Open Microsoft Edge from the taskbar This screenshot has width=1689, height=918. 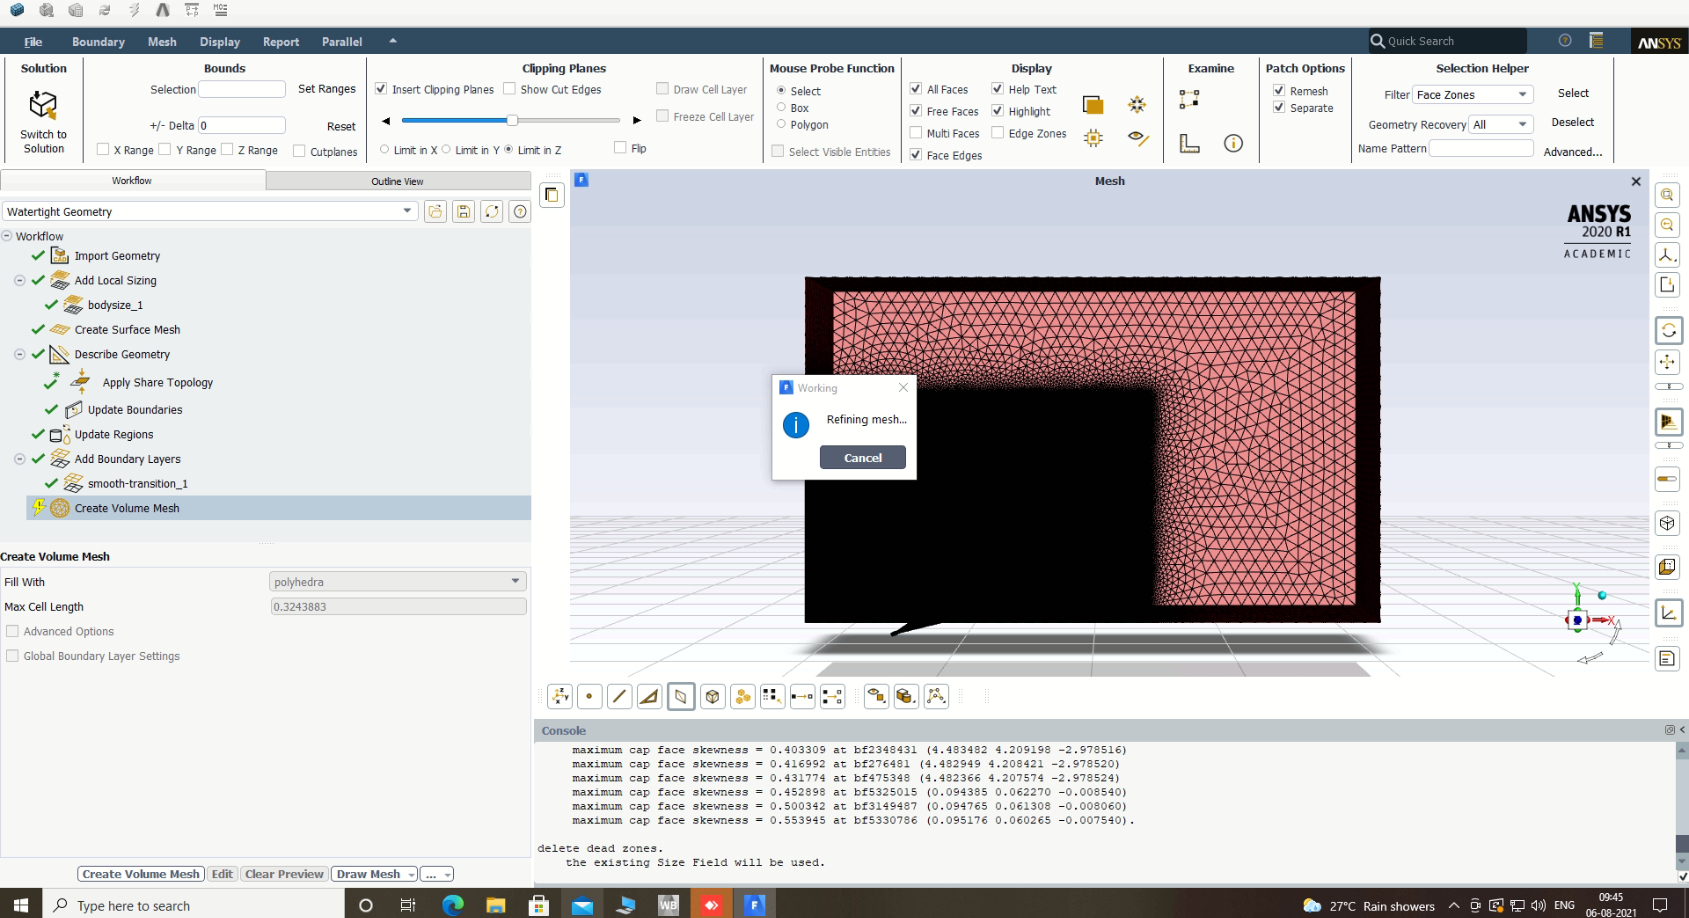click(453, 905)
